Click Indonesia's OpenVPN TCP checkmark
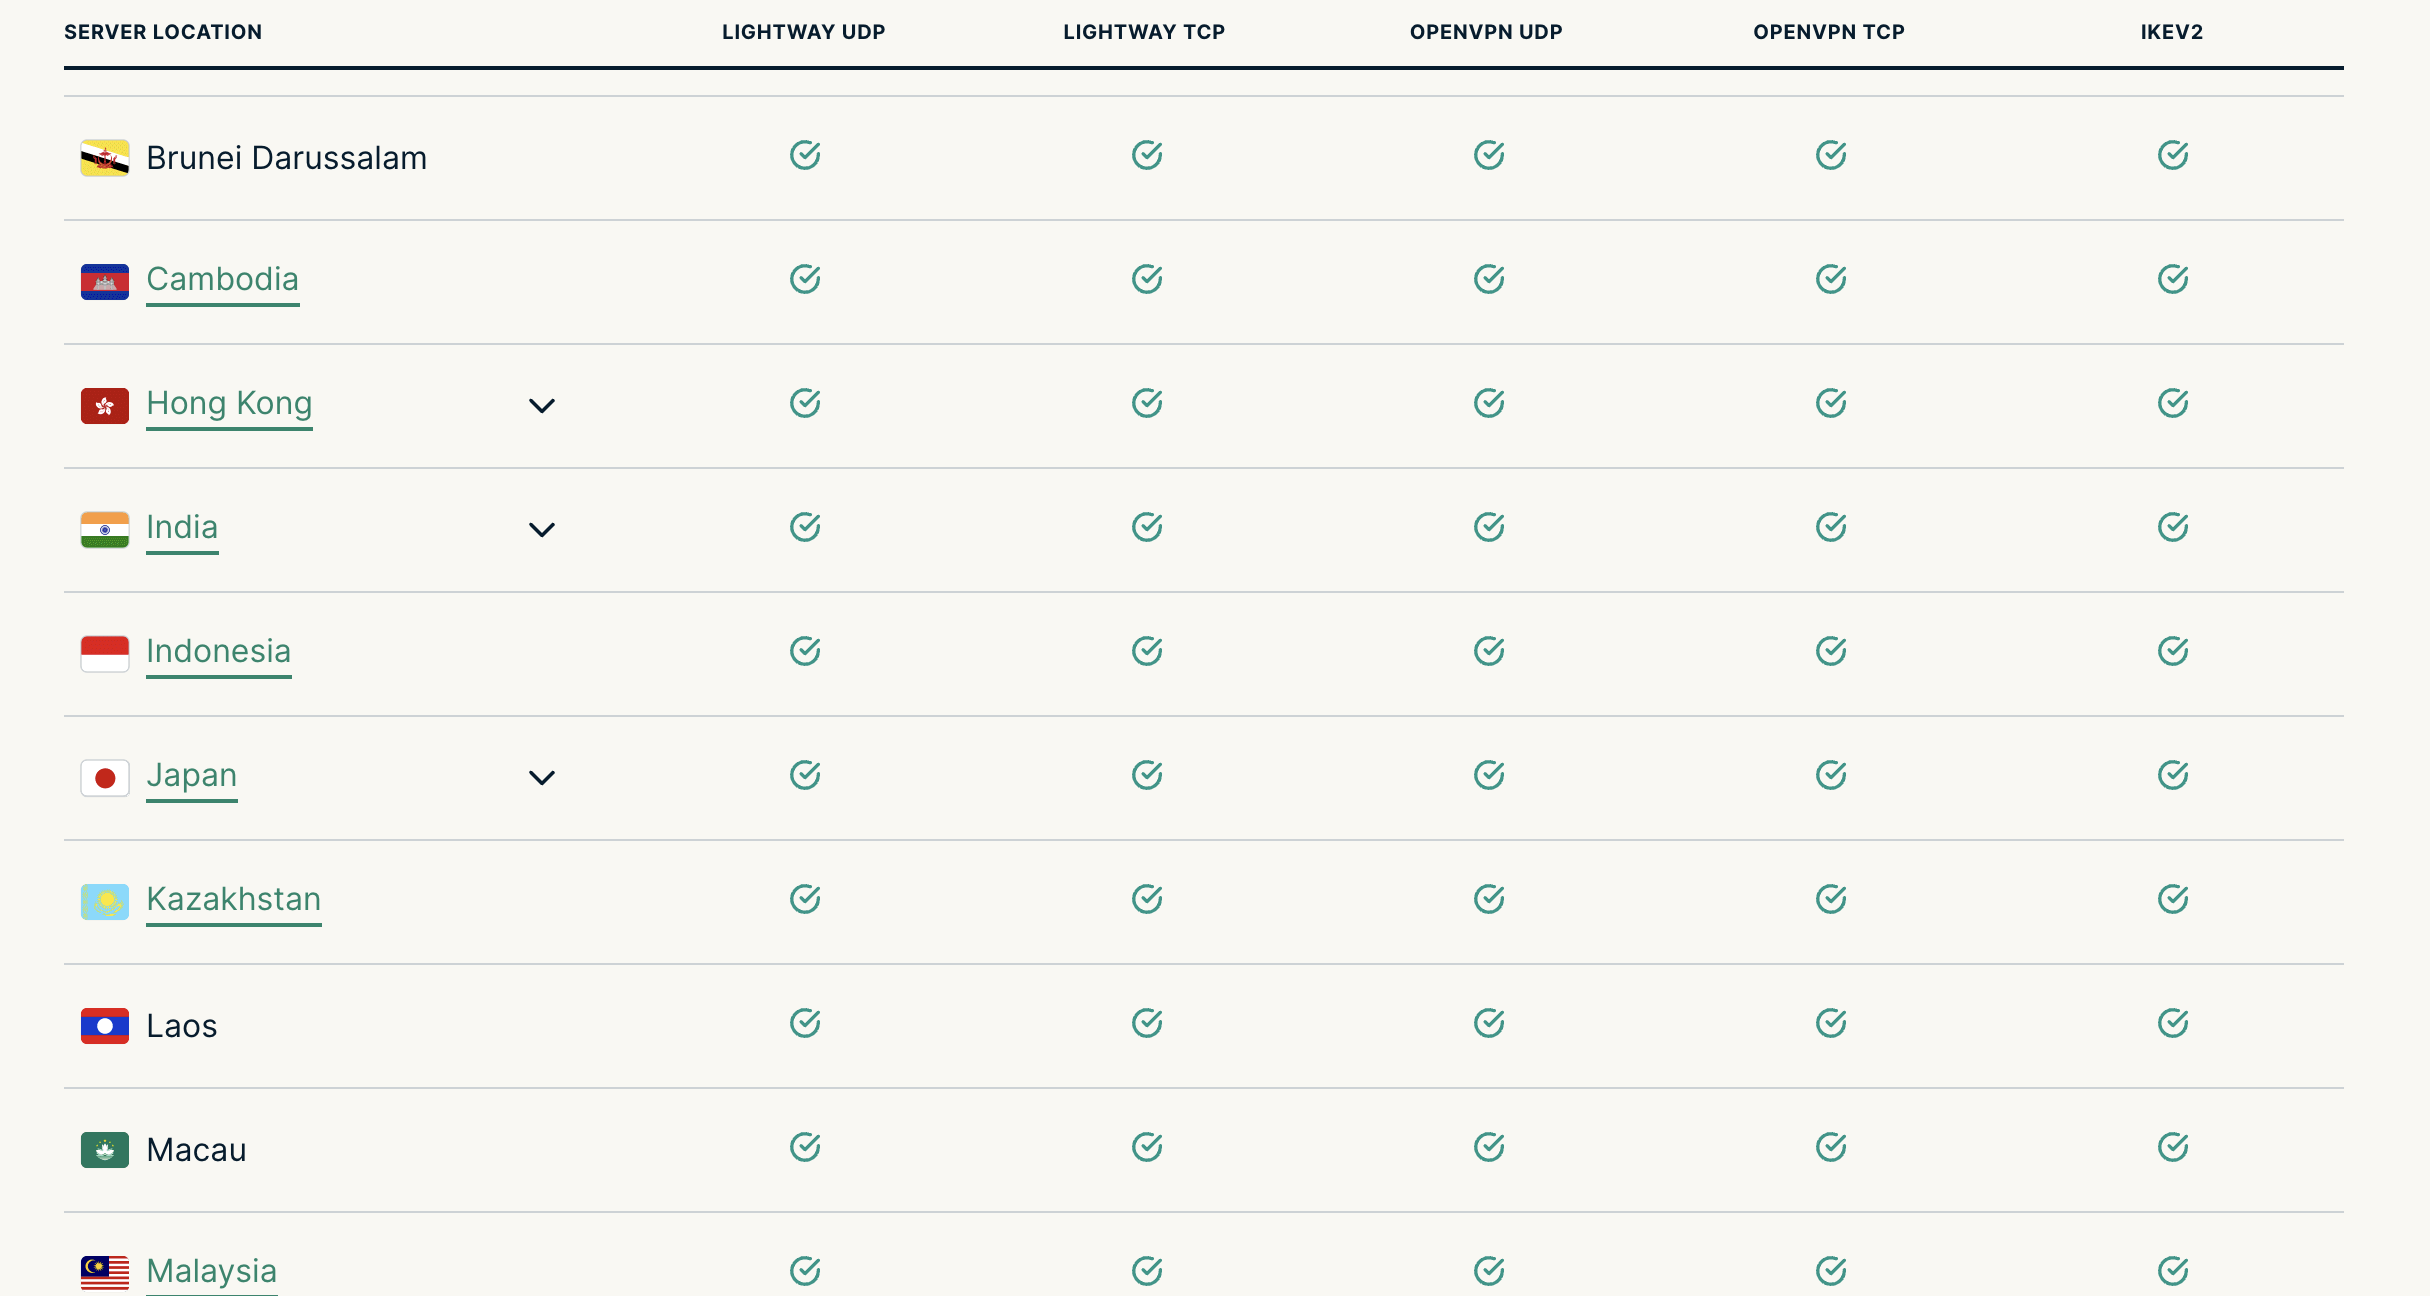This screenshot has width=2430, height=1296. pyautogui.click(x=1831, y=651)
